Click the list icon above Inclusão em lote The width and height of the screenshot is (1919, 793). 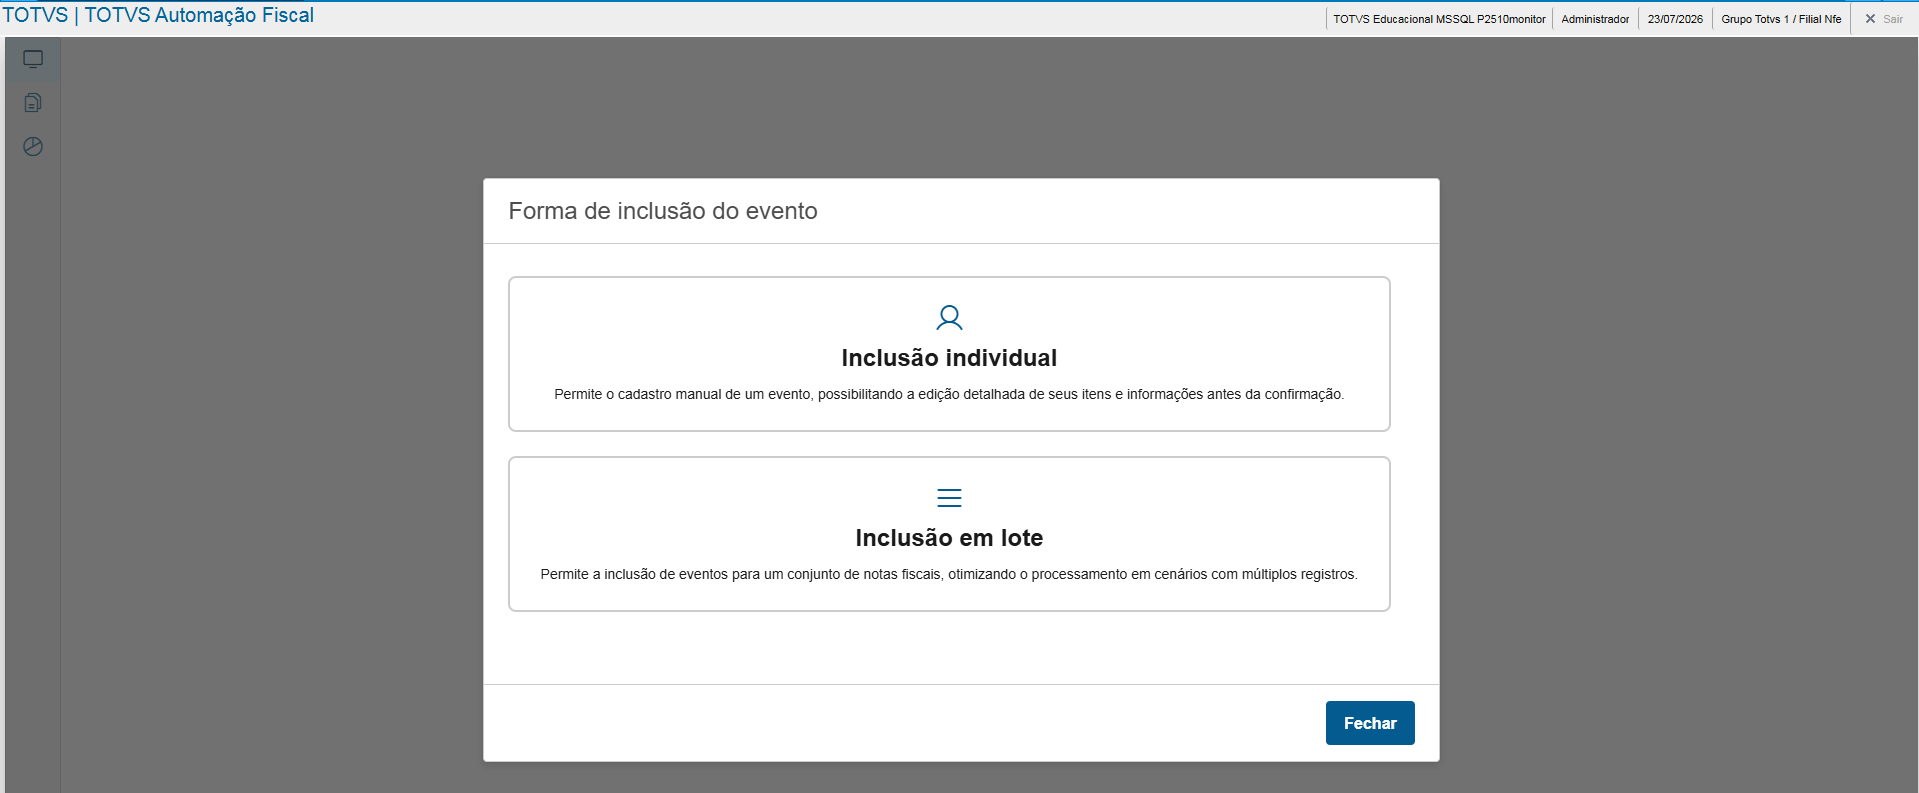tap(949, 498)
